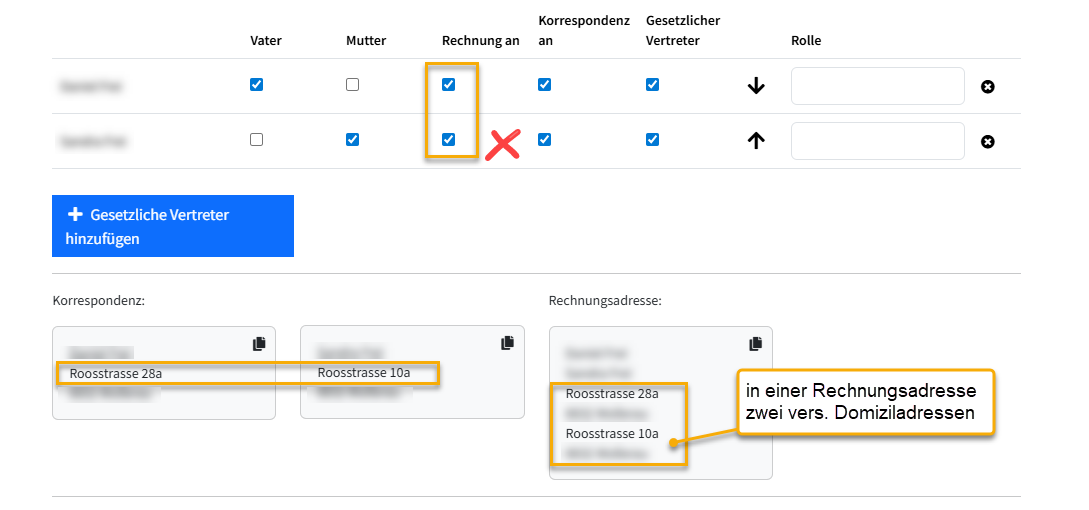The width and height of the screenshot is (1089, 510).
Task: Focus the Rolle field in second row
Action: (x=877, y=141)
